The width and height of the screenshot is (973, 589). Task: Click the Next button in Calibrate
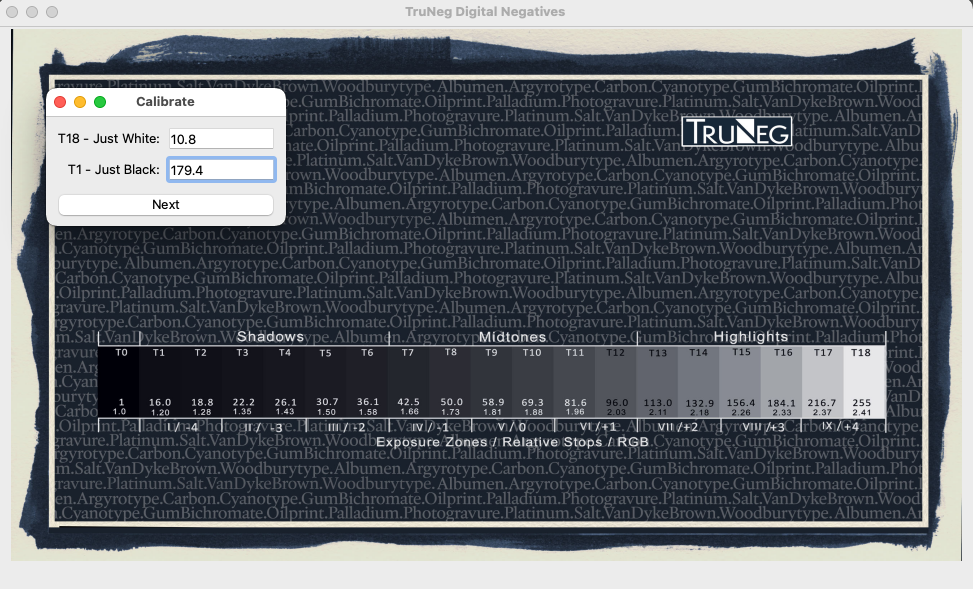click(166, 205)
